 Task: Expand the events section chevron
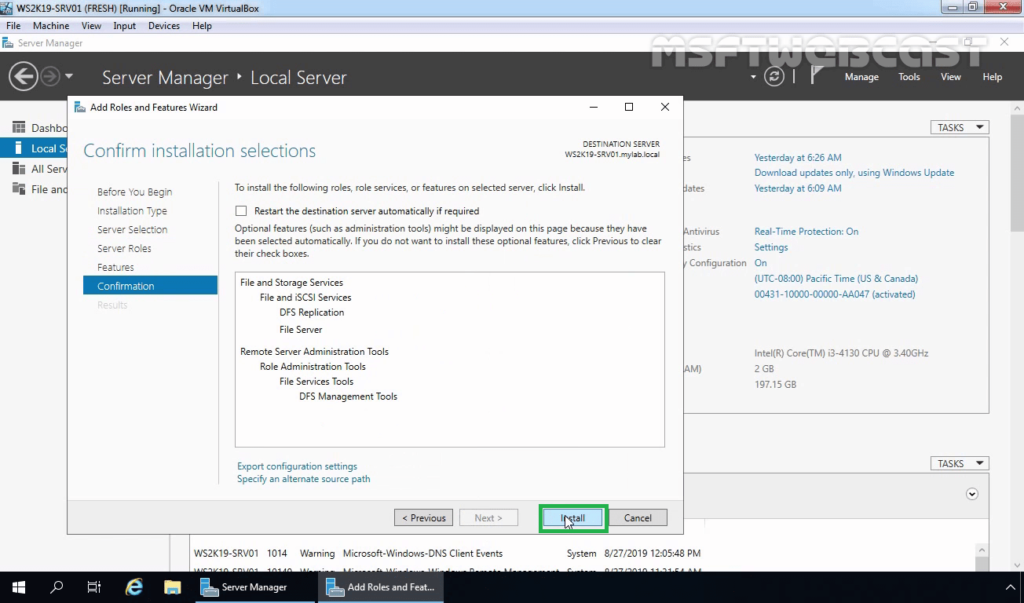pyautogui.click(x=972, y=494)
